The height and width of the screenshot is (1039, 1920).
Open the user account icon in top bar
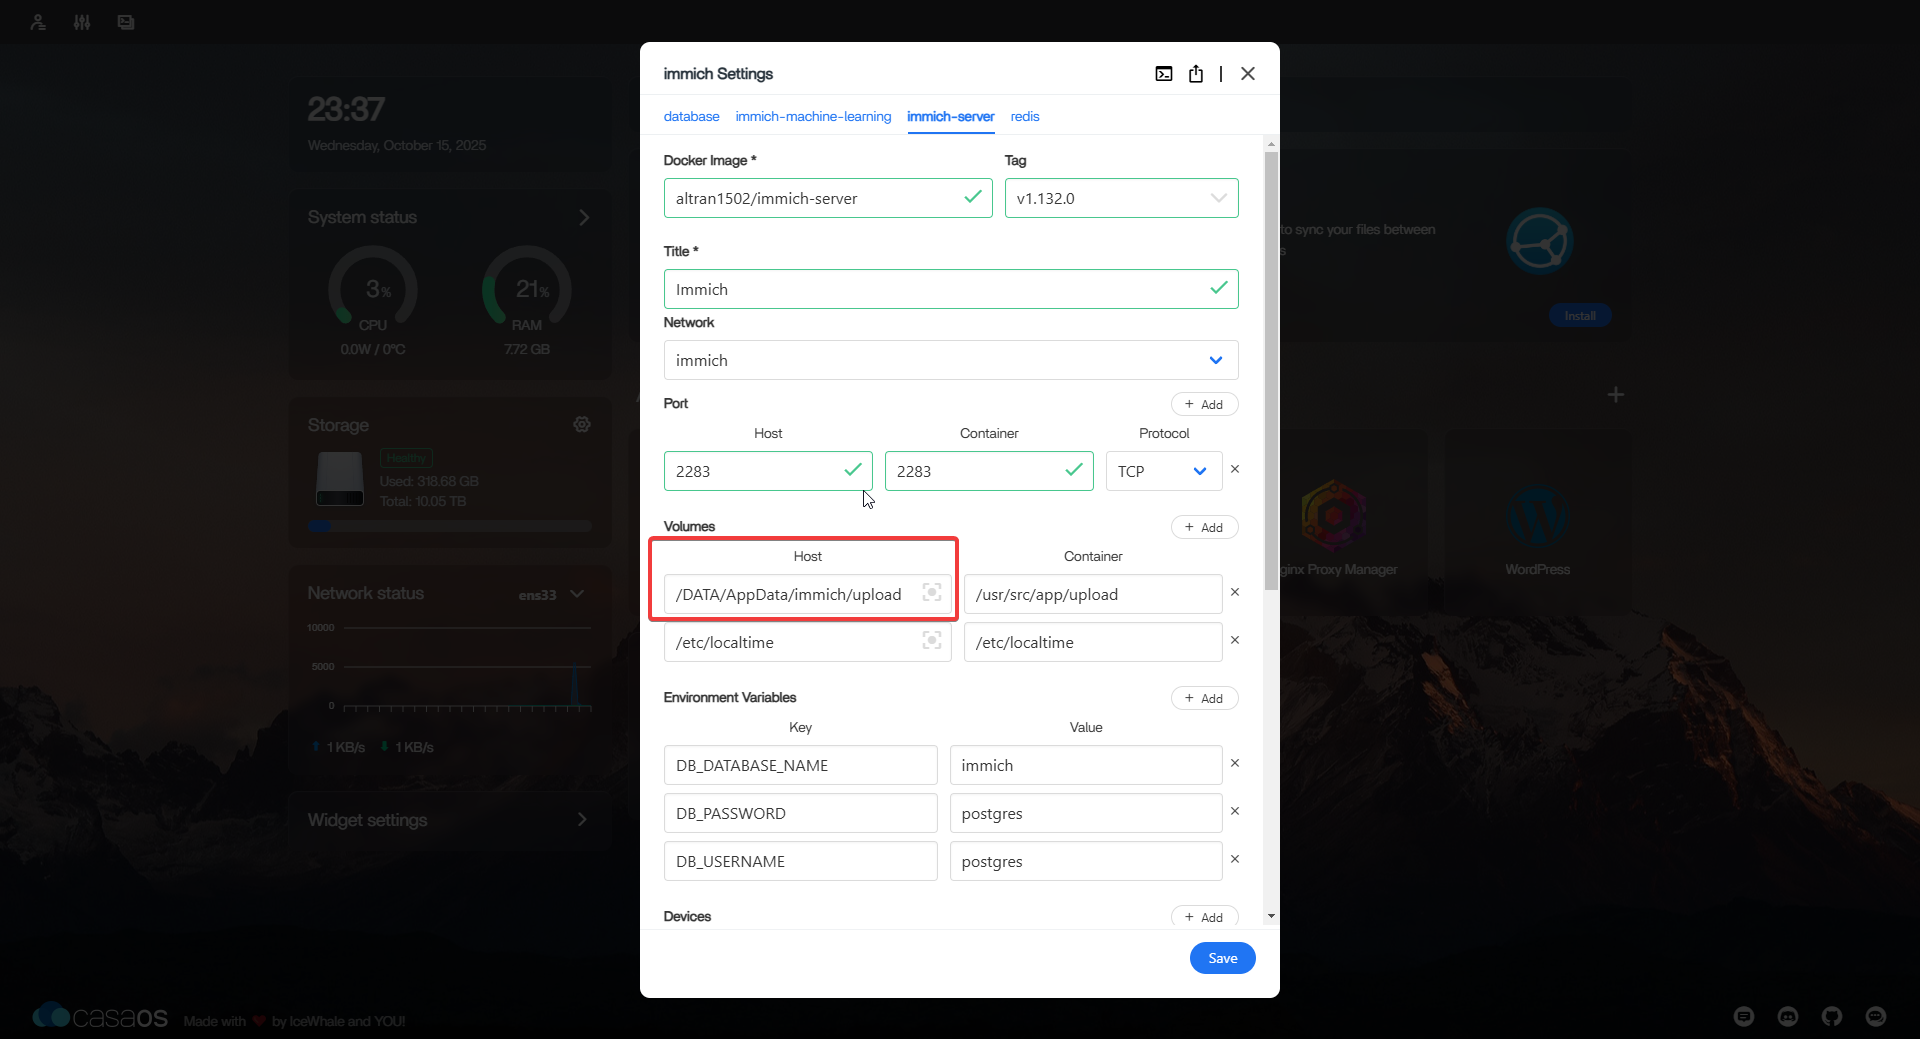click(38, 22)
